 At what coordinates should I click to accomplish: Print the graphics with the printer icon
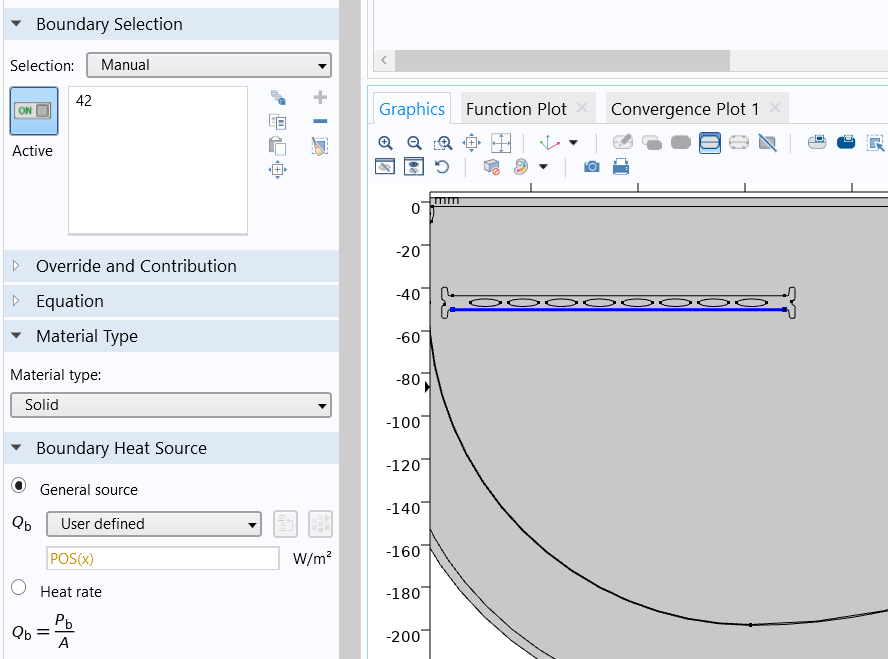620,167
